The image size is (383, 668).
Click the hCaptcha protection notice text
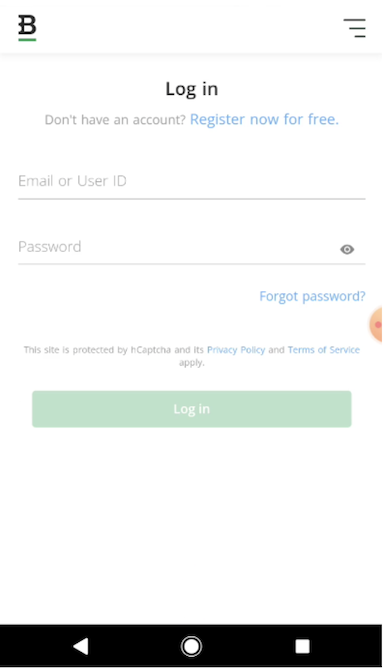[x=192, y=356]
